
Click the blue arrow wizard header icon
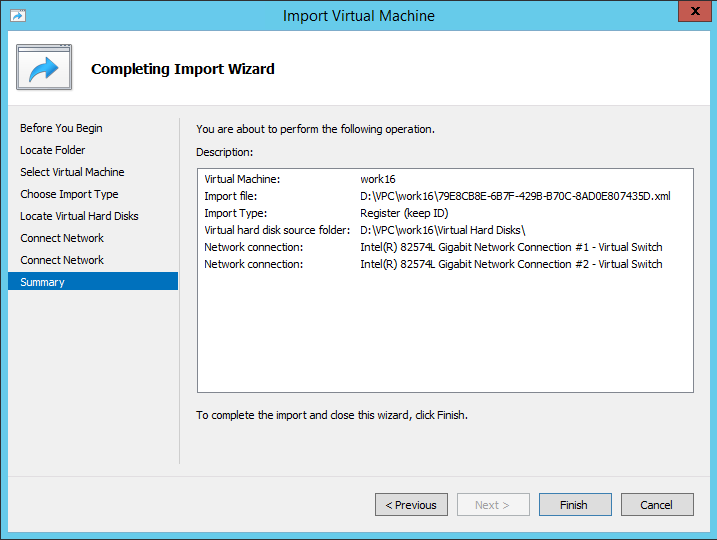tap(44, 68)
